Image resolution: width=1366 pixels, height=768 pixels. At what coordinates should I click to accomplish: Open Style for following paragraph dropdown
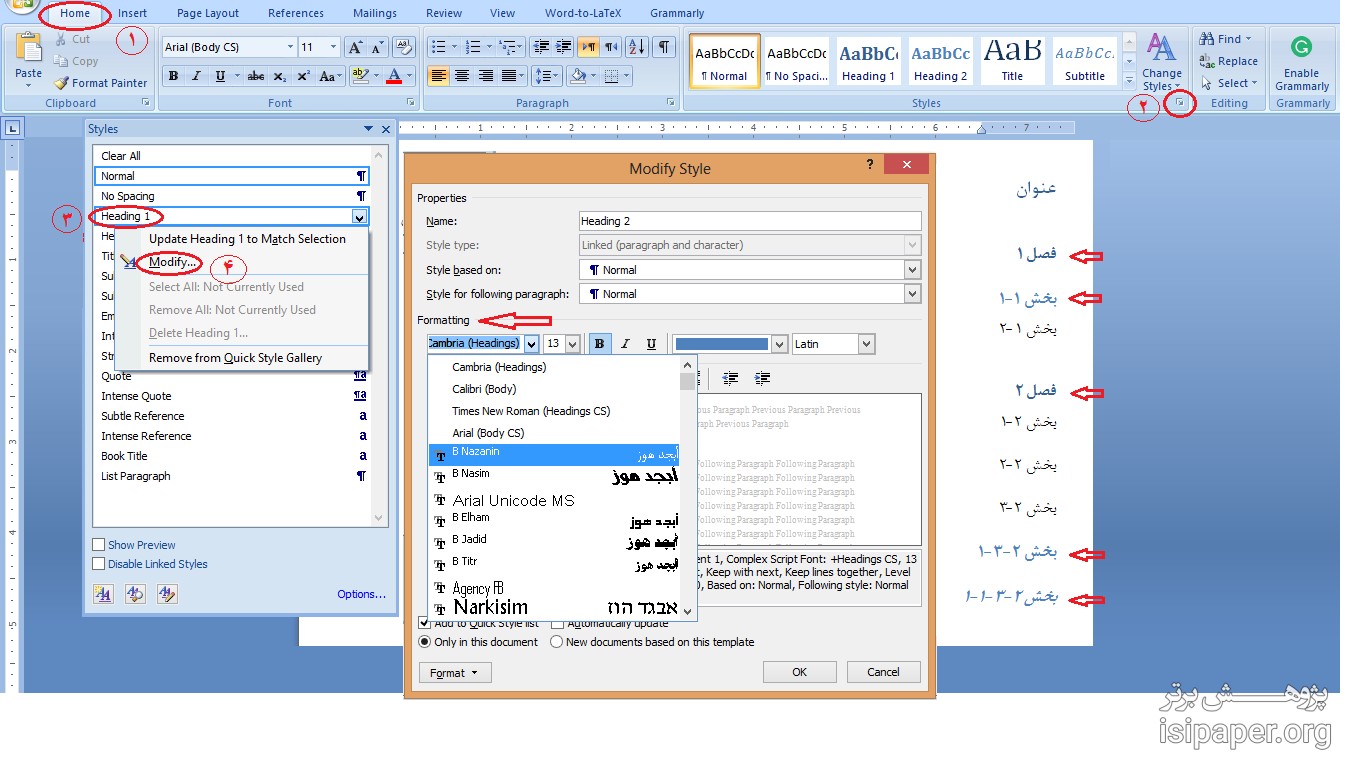pos(912,294)
